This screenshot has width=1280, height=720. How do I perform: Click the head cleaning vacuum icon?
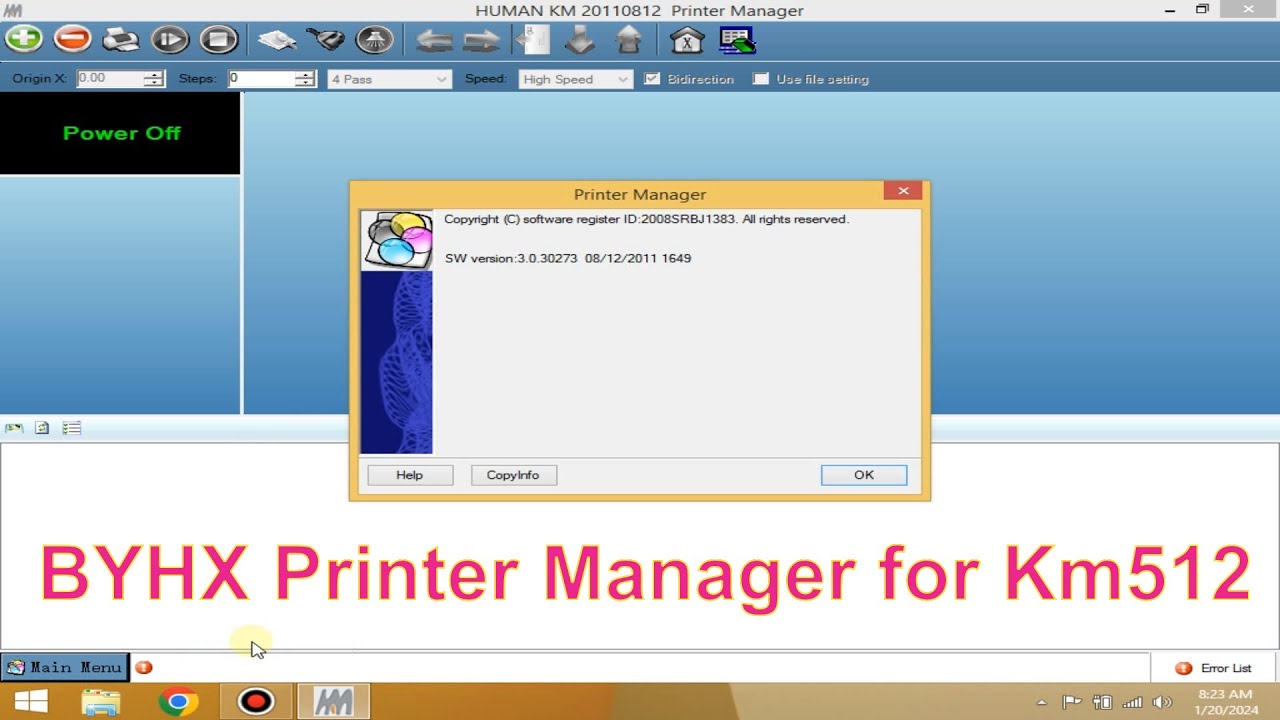pos(325,40)
